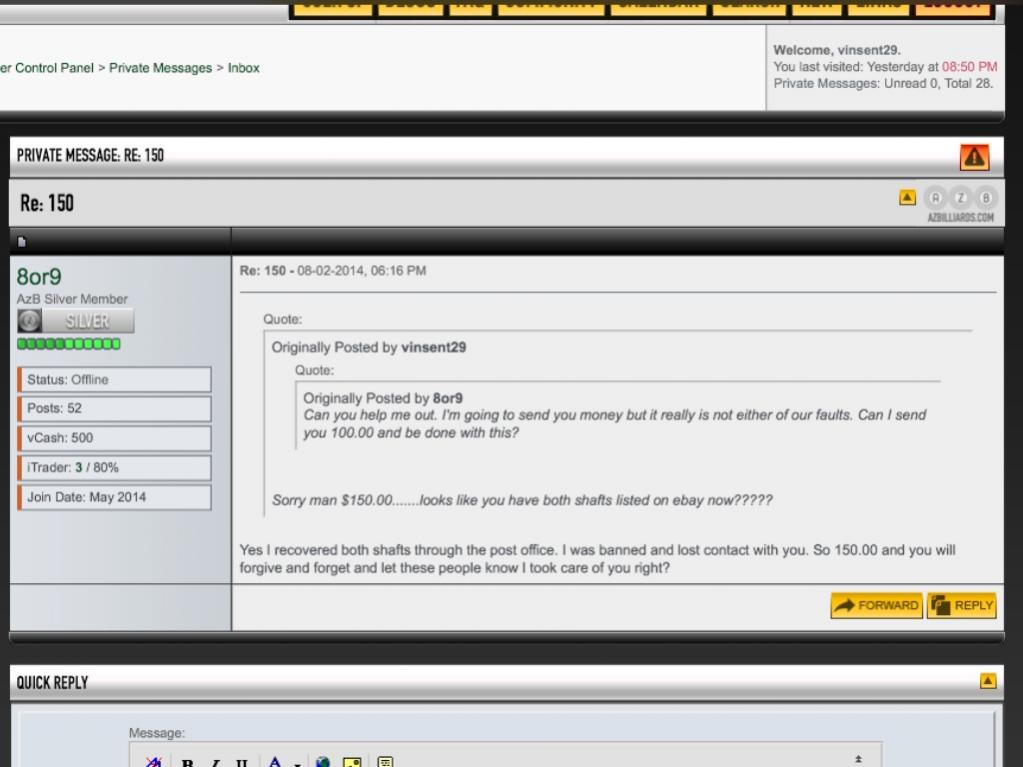
Task: Click the Silver member badge
Action: tap(76, 322)
